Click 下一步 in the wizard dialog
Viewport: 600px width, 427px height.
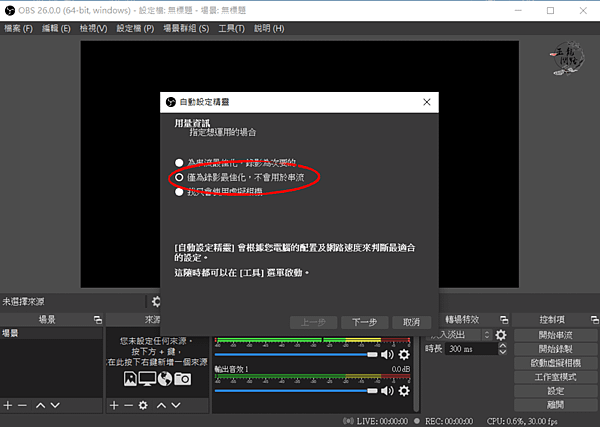point(365,322)
